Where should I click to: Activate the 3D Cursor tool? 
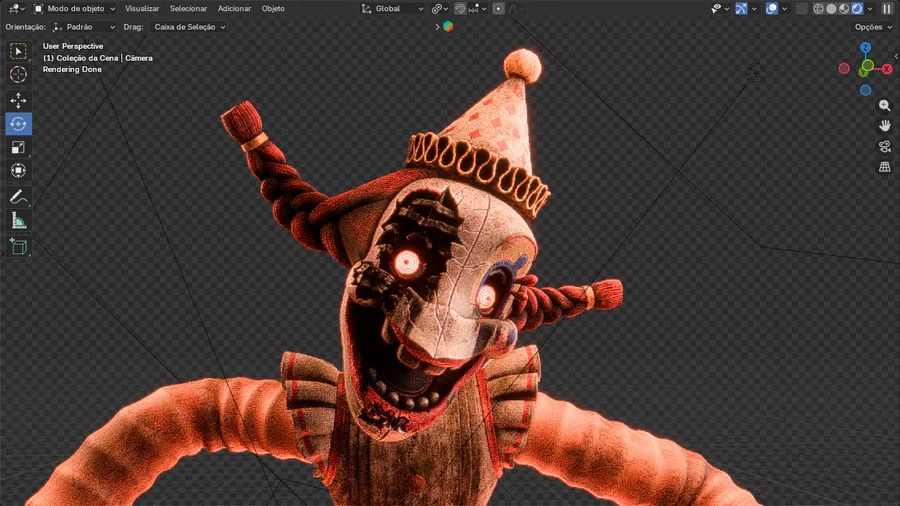(x=18, y=75)
